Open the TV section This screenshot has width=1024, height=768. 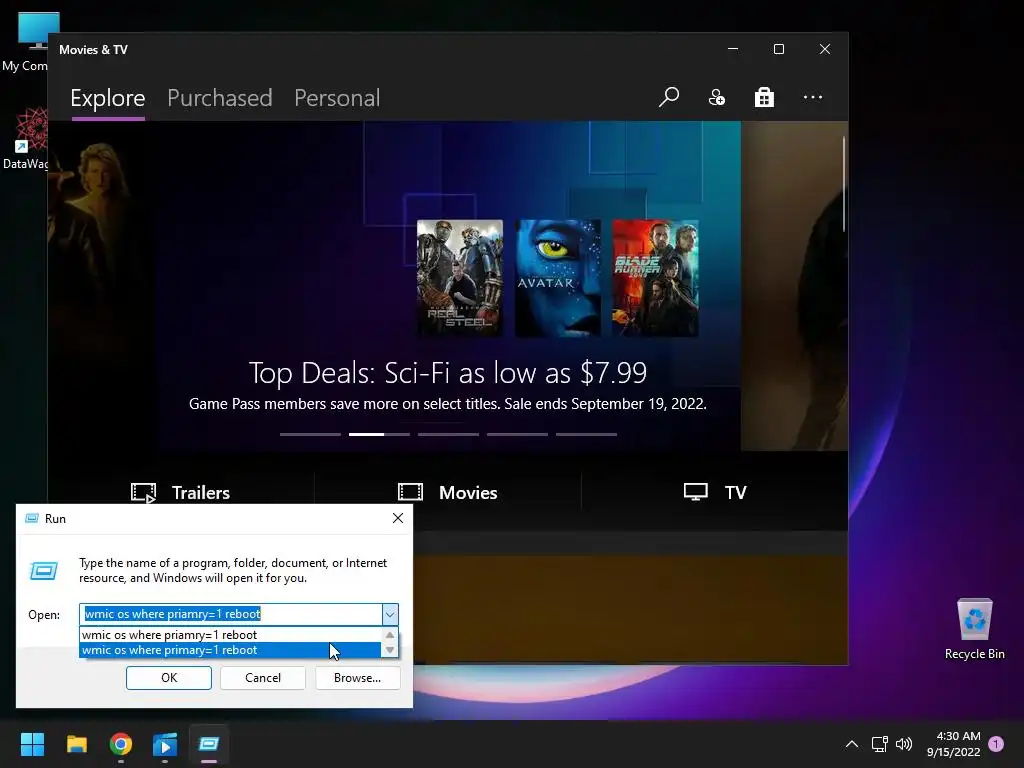click(x=714, y=492)
